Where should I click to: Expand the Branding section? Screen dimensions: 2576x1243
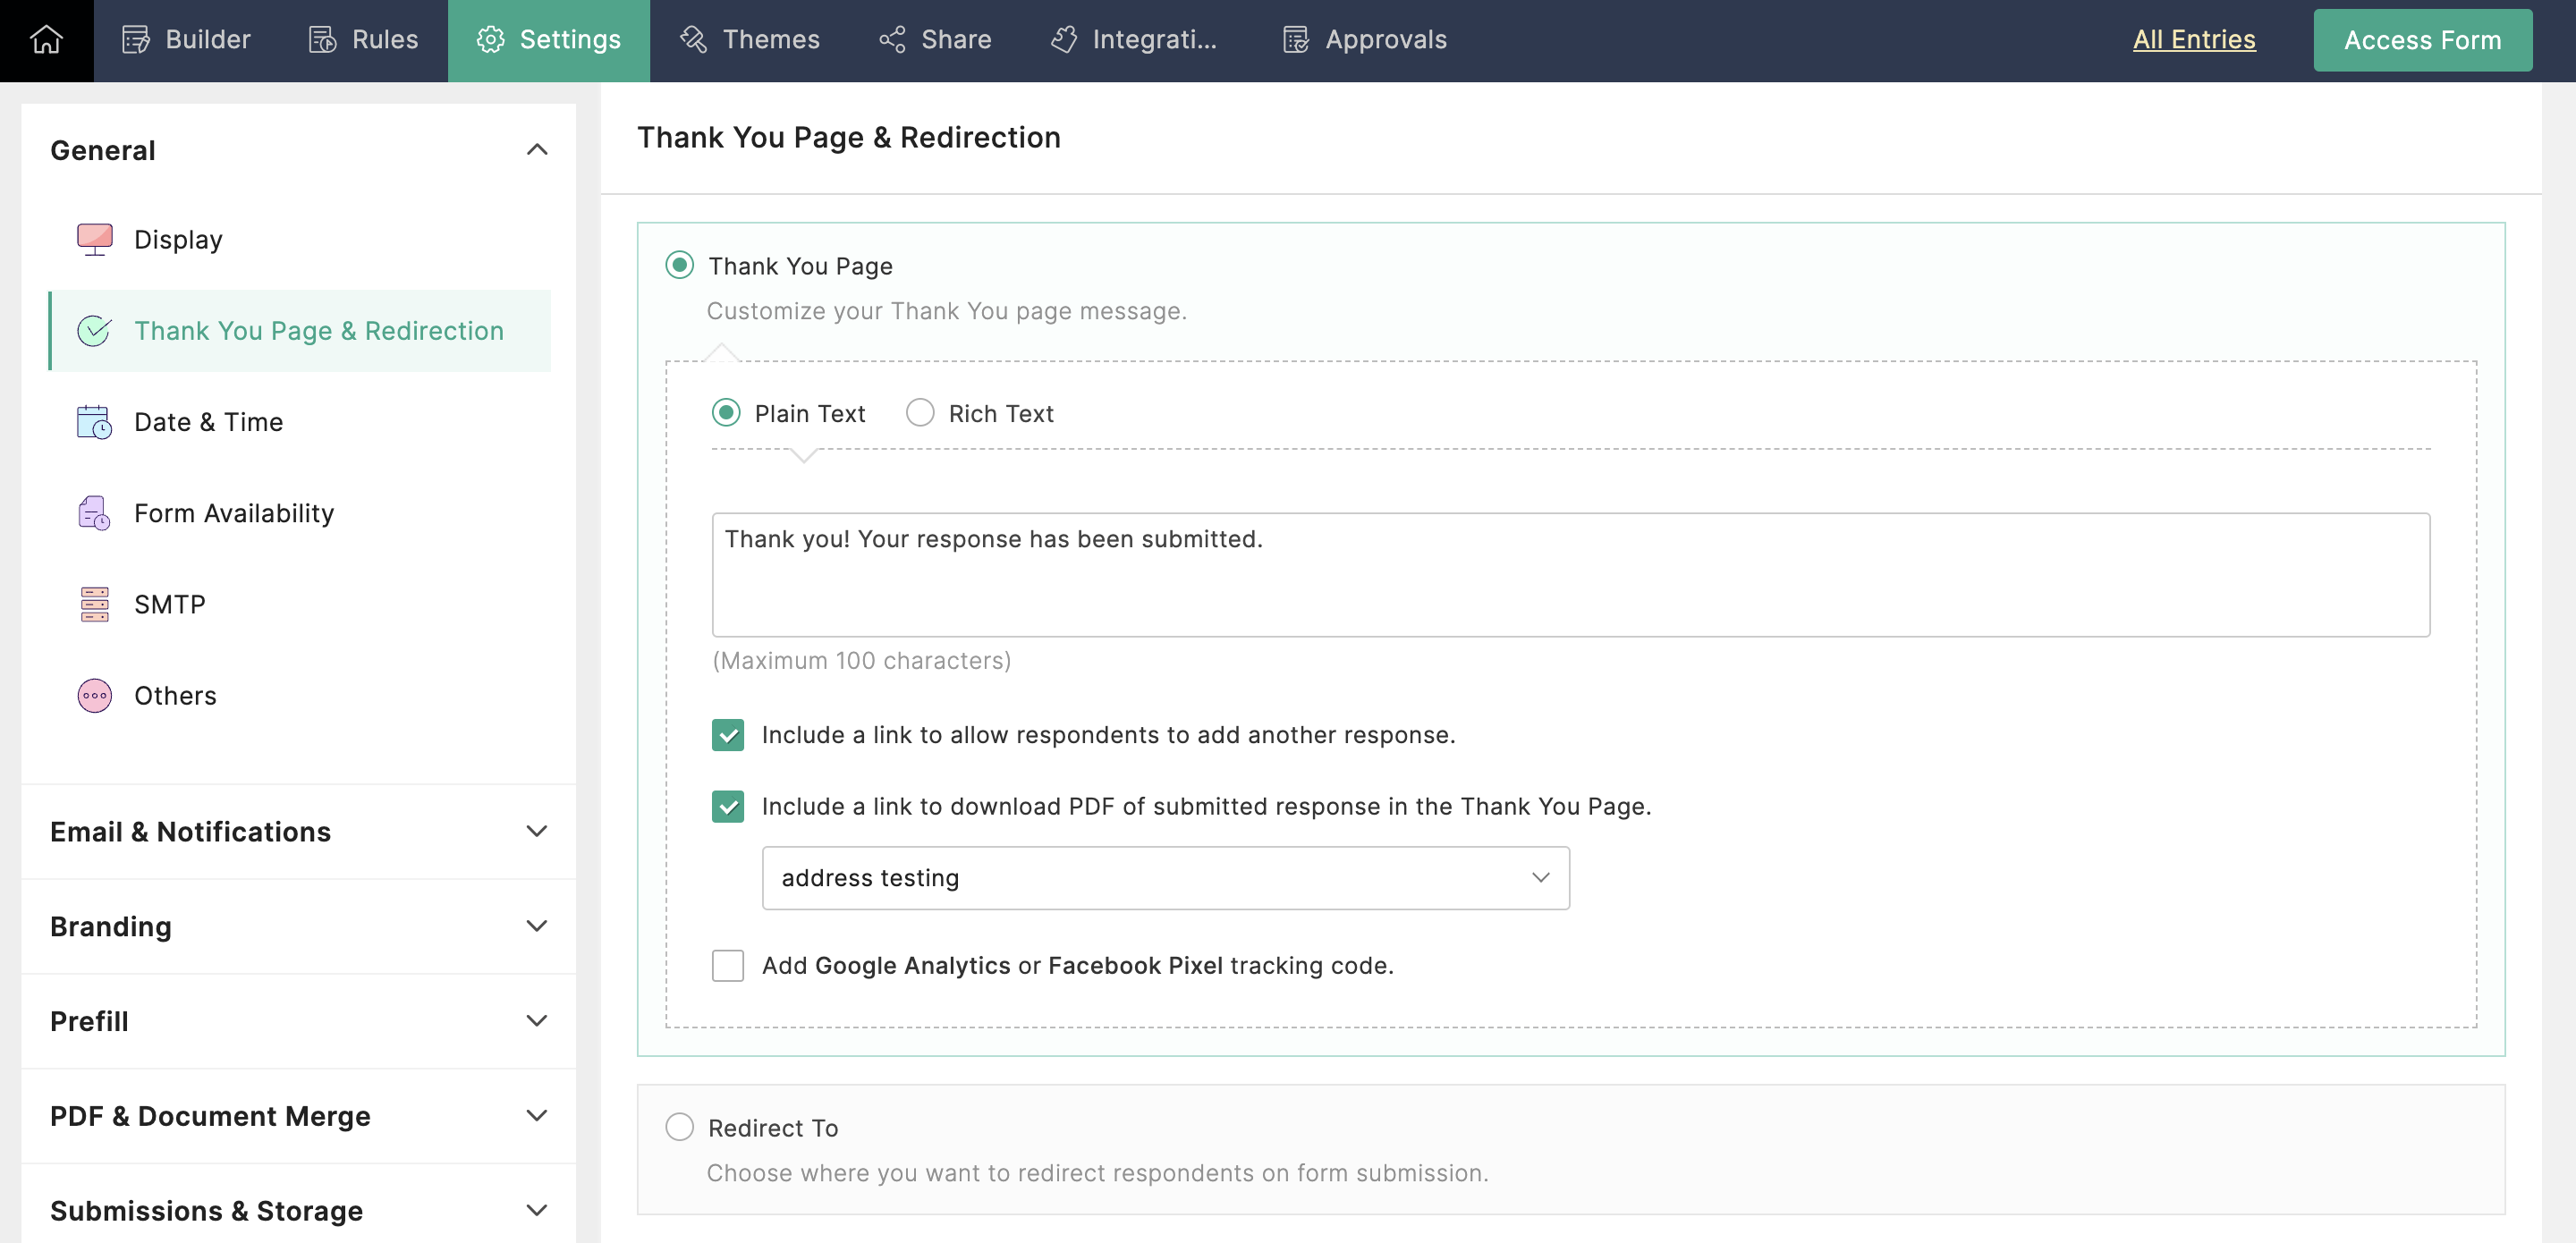[x=298, y=926]
